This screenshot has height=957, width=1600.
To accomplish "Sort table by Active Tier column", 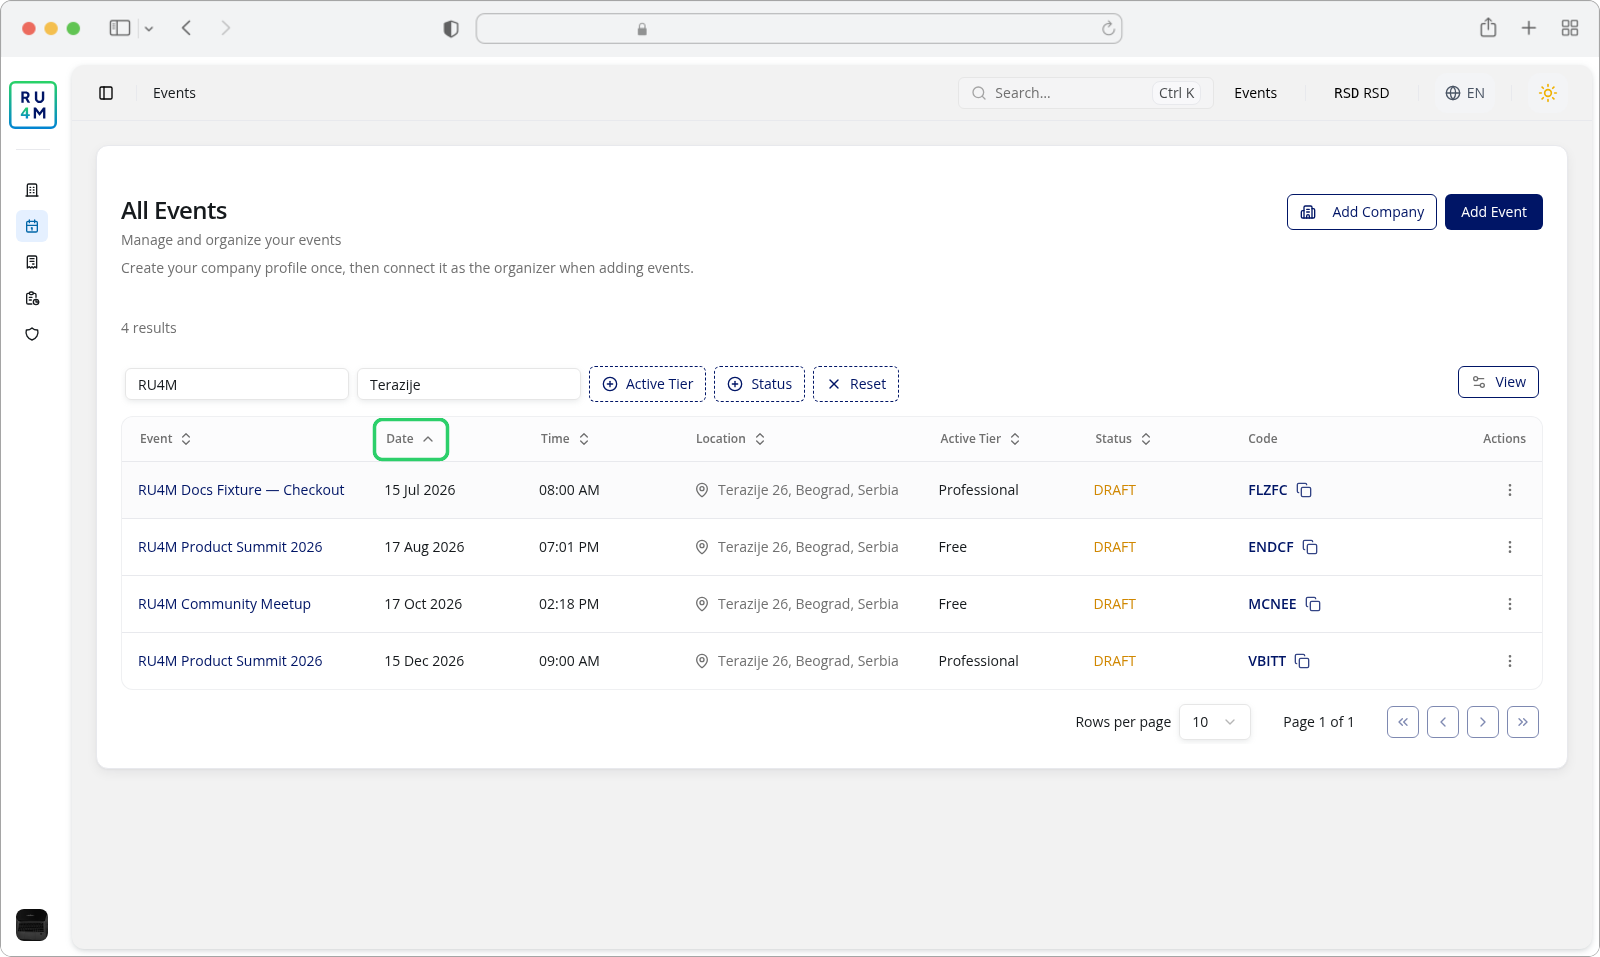I will pos(980,439).
